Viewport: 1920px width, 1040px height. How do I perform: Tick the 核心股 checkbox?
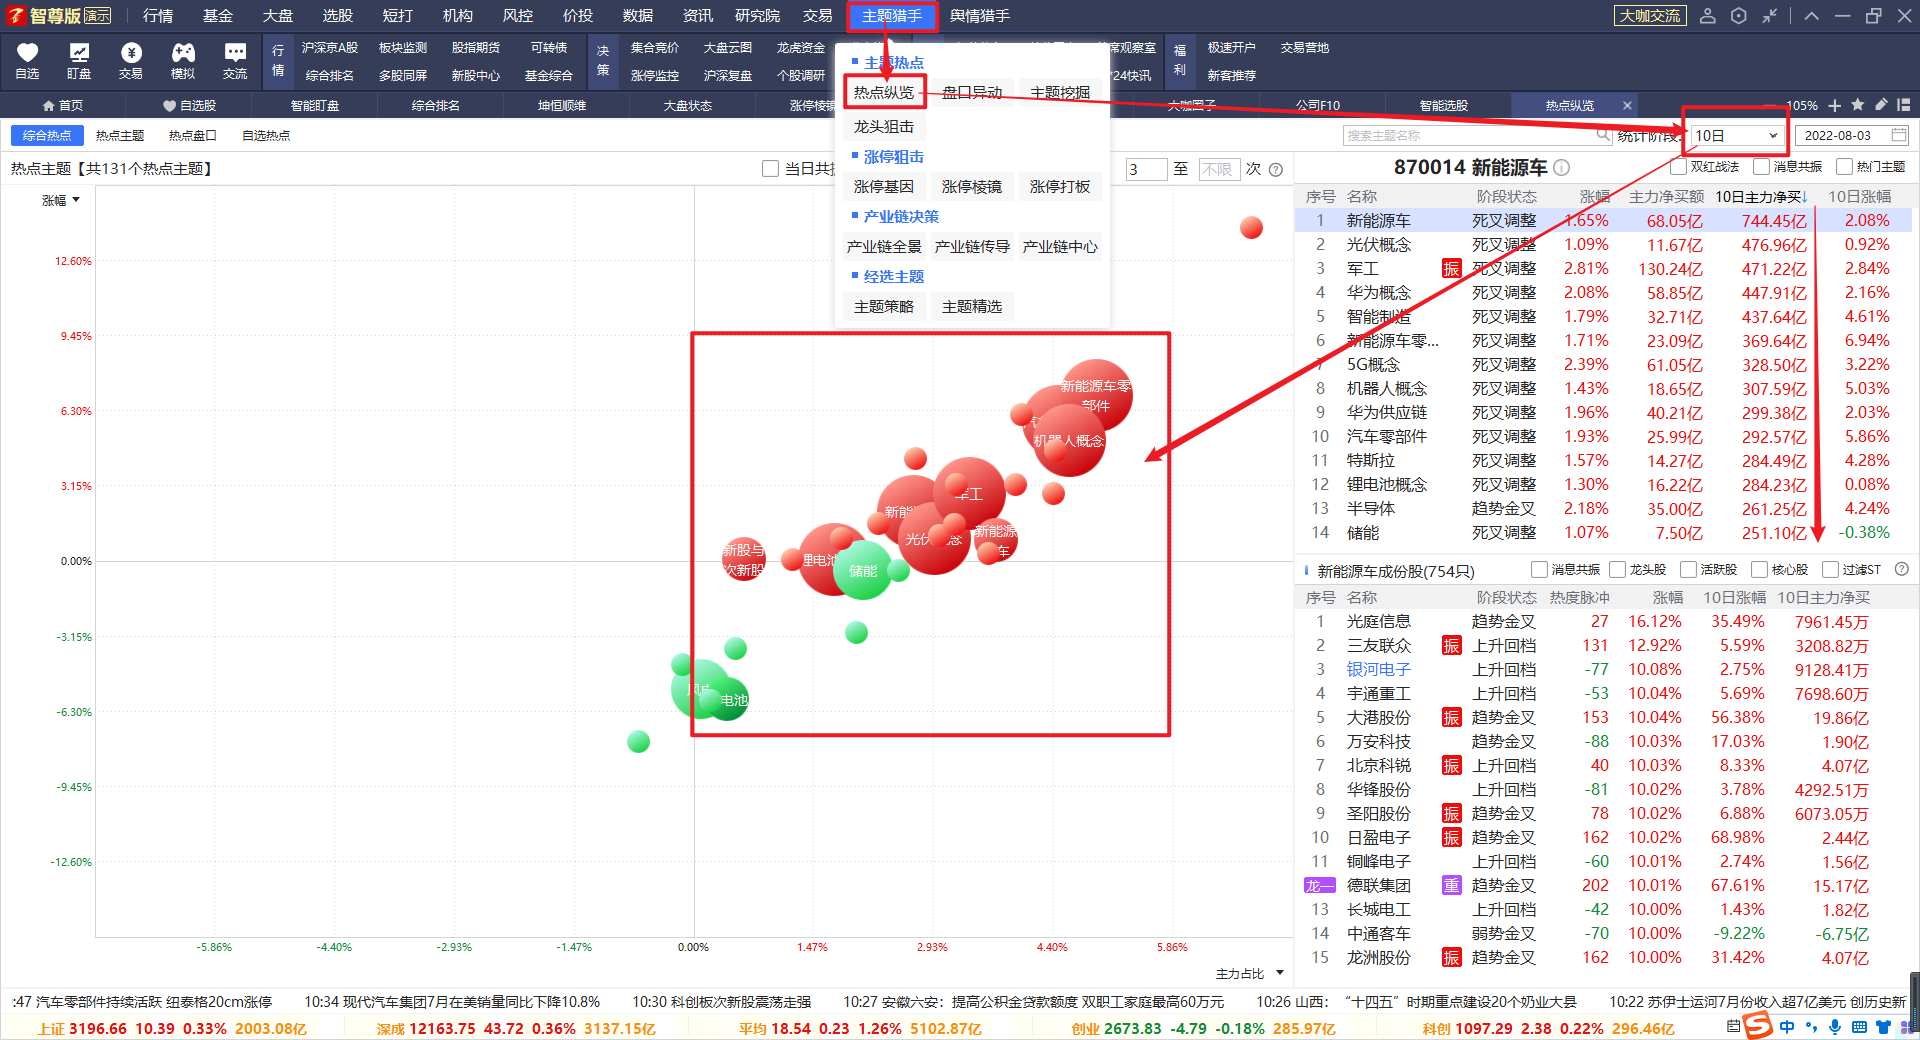tap(1760, 569)
